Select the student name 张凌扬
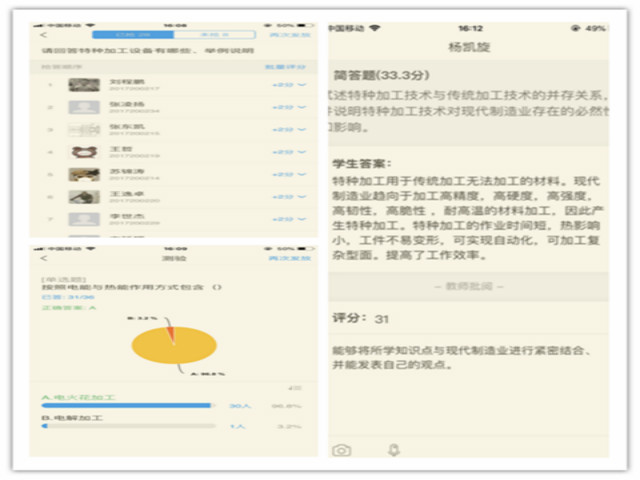The image size is (640, 480). pyautogui.click(x=127, y=104)
